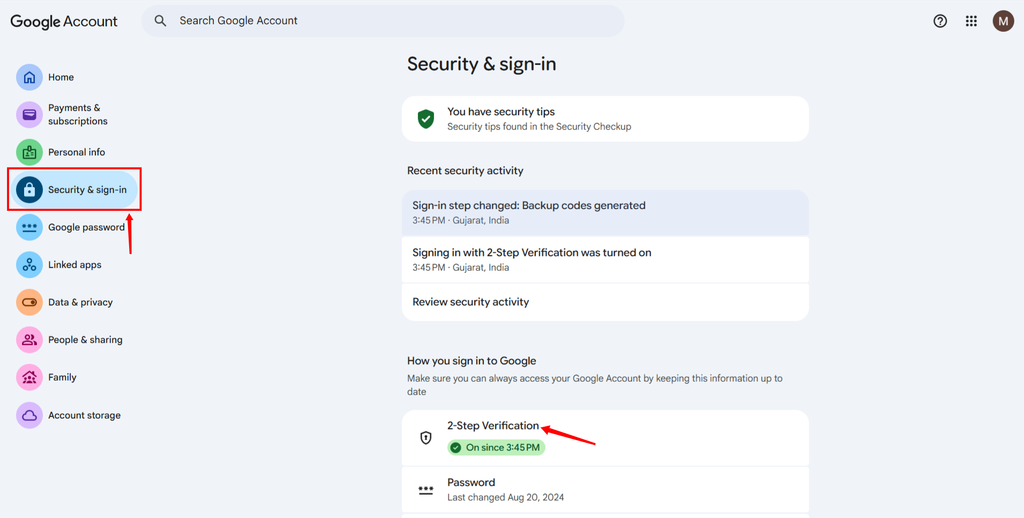Click Security tips found in Security Checkup text
The width and height of the screenshot is (1024, 518).
(539, 126)
